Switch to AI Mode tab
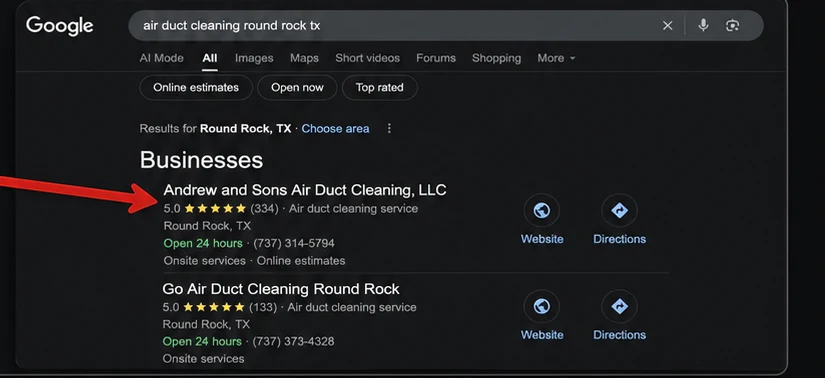Image resolution: width=825 pixels, height=378 pixels. point(162,58)
